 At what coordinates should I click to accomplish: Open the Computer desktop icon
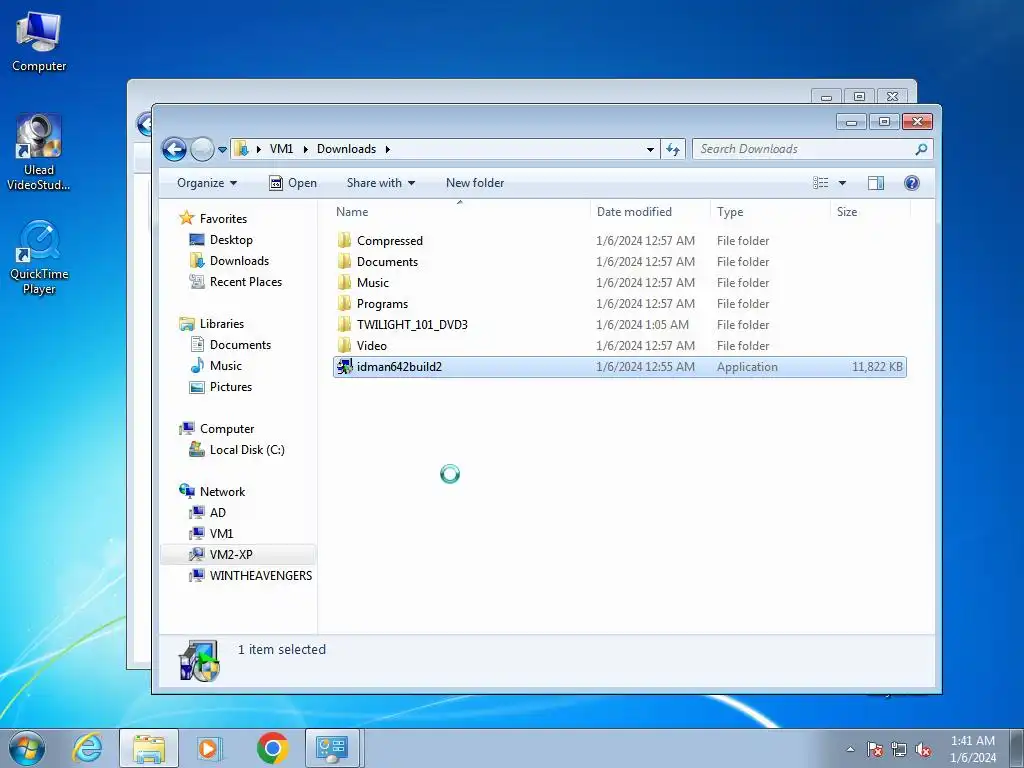[39, 42]
